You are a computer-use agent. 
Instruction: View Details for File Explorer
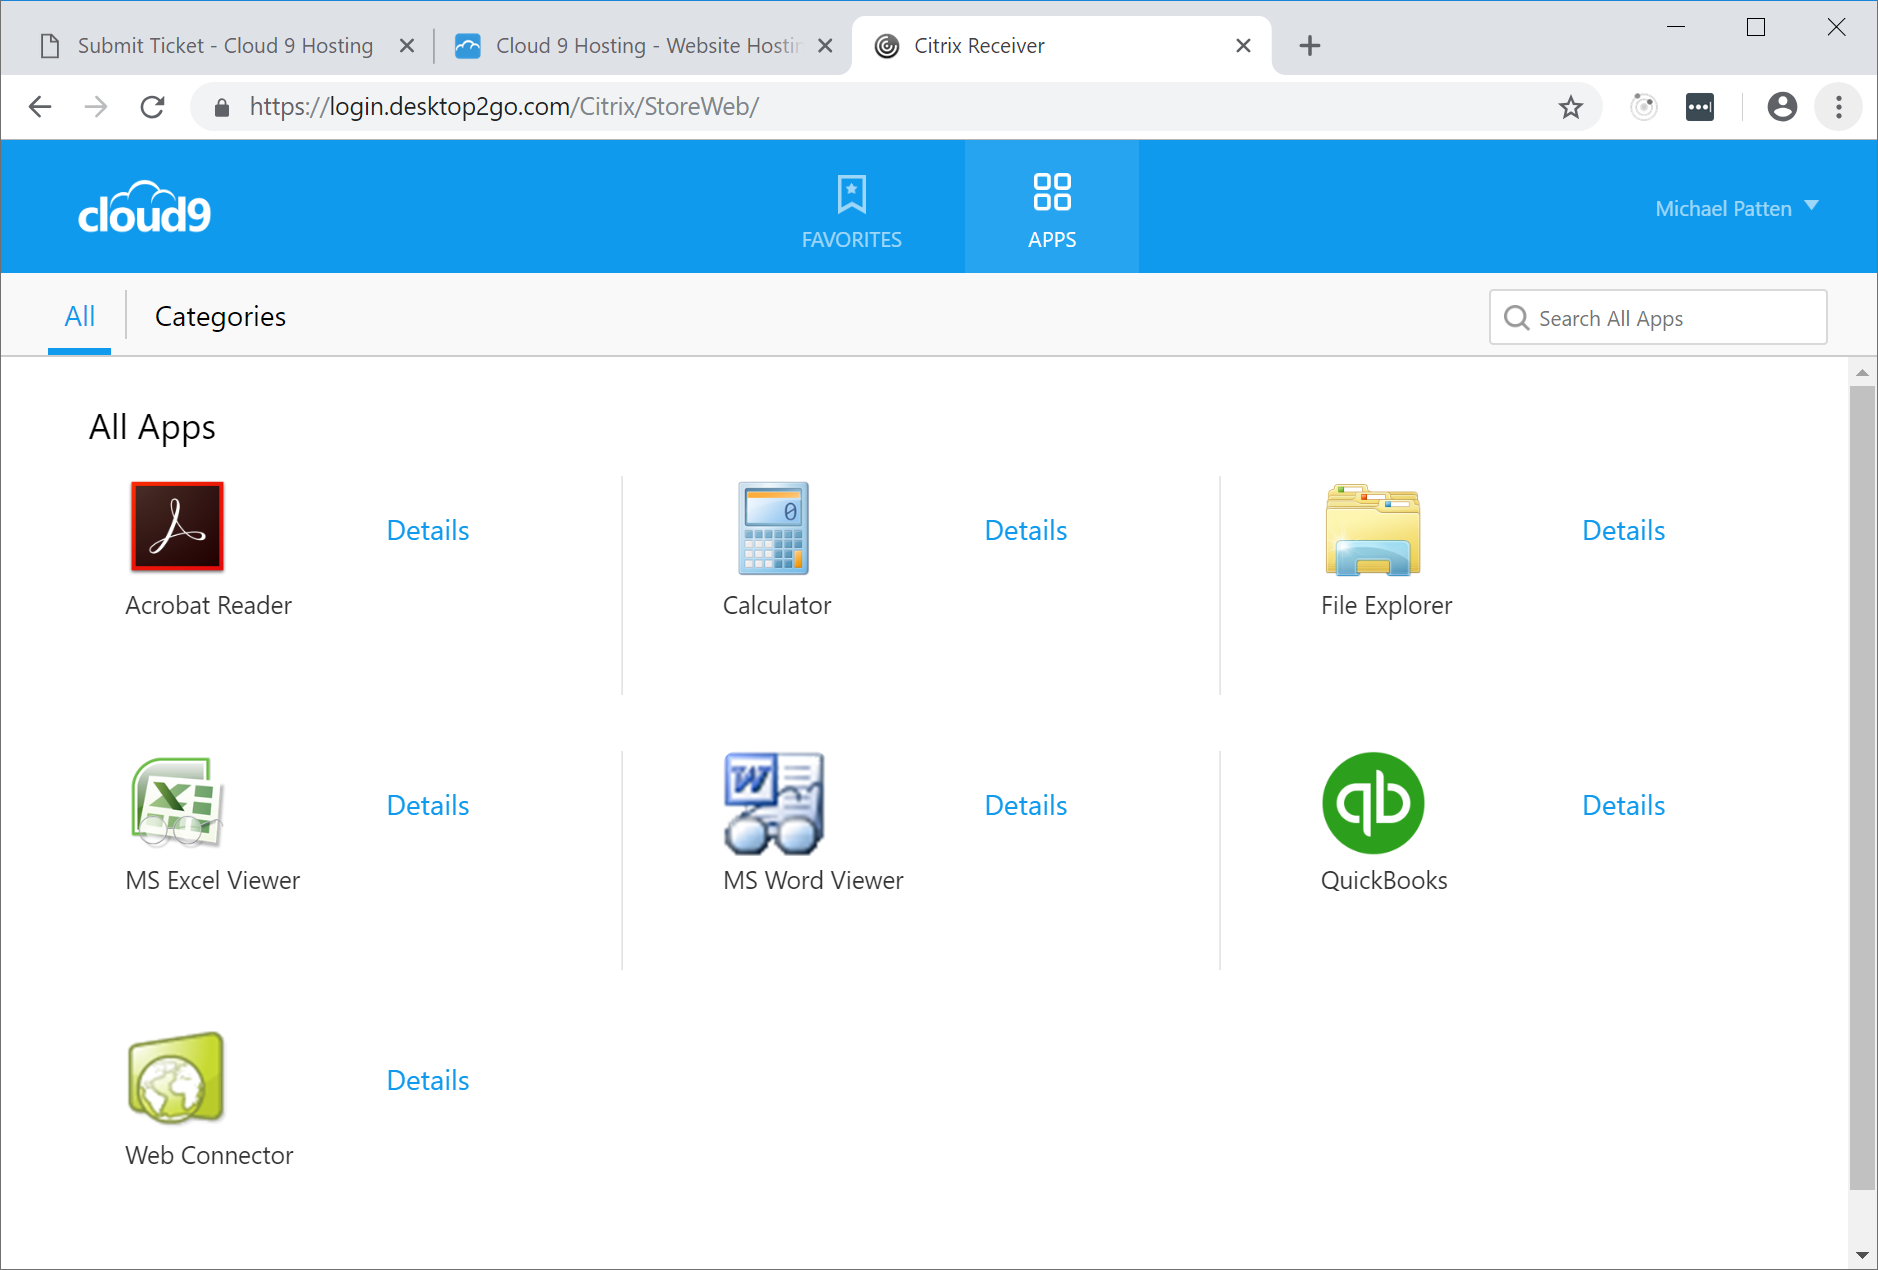tap(1624, 530)
